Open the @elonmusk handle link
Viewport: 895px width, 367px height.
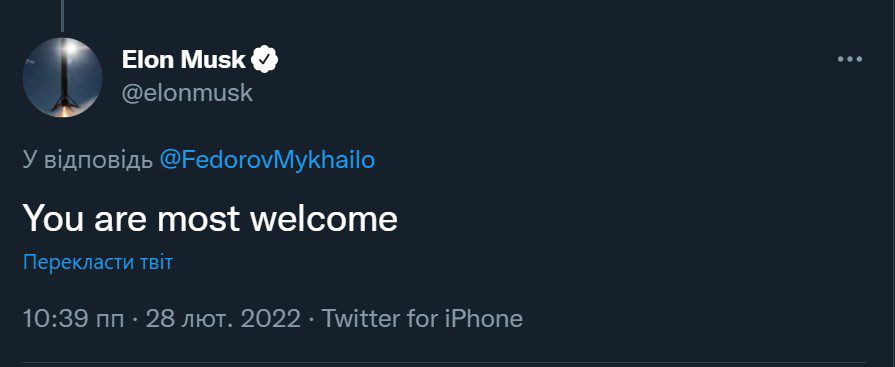tap(187, 93)
